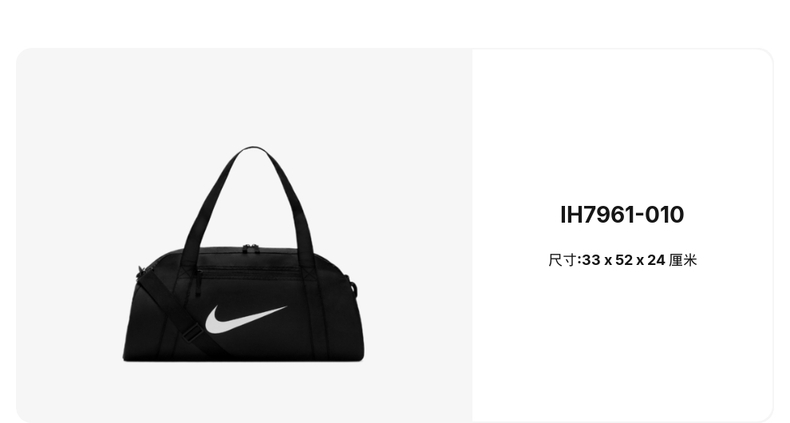Image resolution: width=790 pixels, height=423 pixels.
Task: Click the top zipper pulls on bag
Action: [x=251, y=248]
